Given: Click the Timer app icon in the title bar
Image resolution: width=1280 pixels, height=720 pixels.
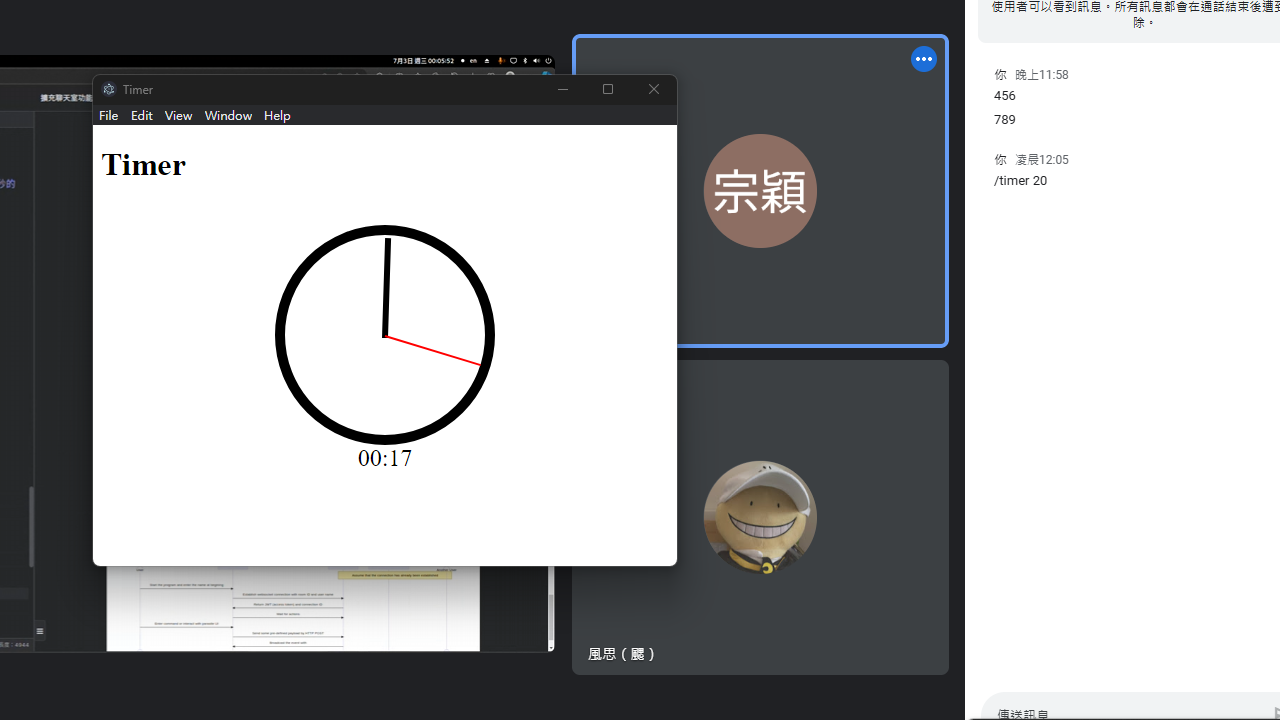Looking at the screenshot, I should (108, 89).
